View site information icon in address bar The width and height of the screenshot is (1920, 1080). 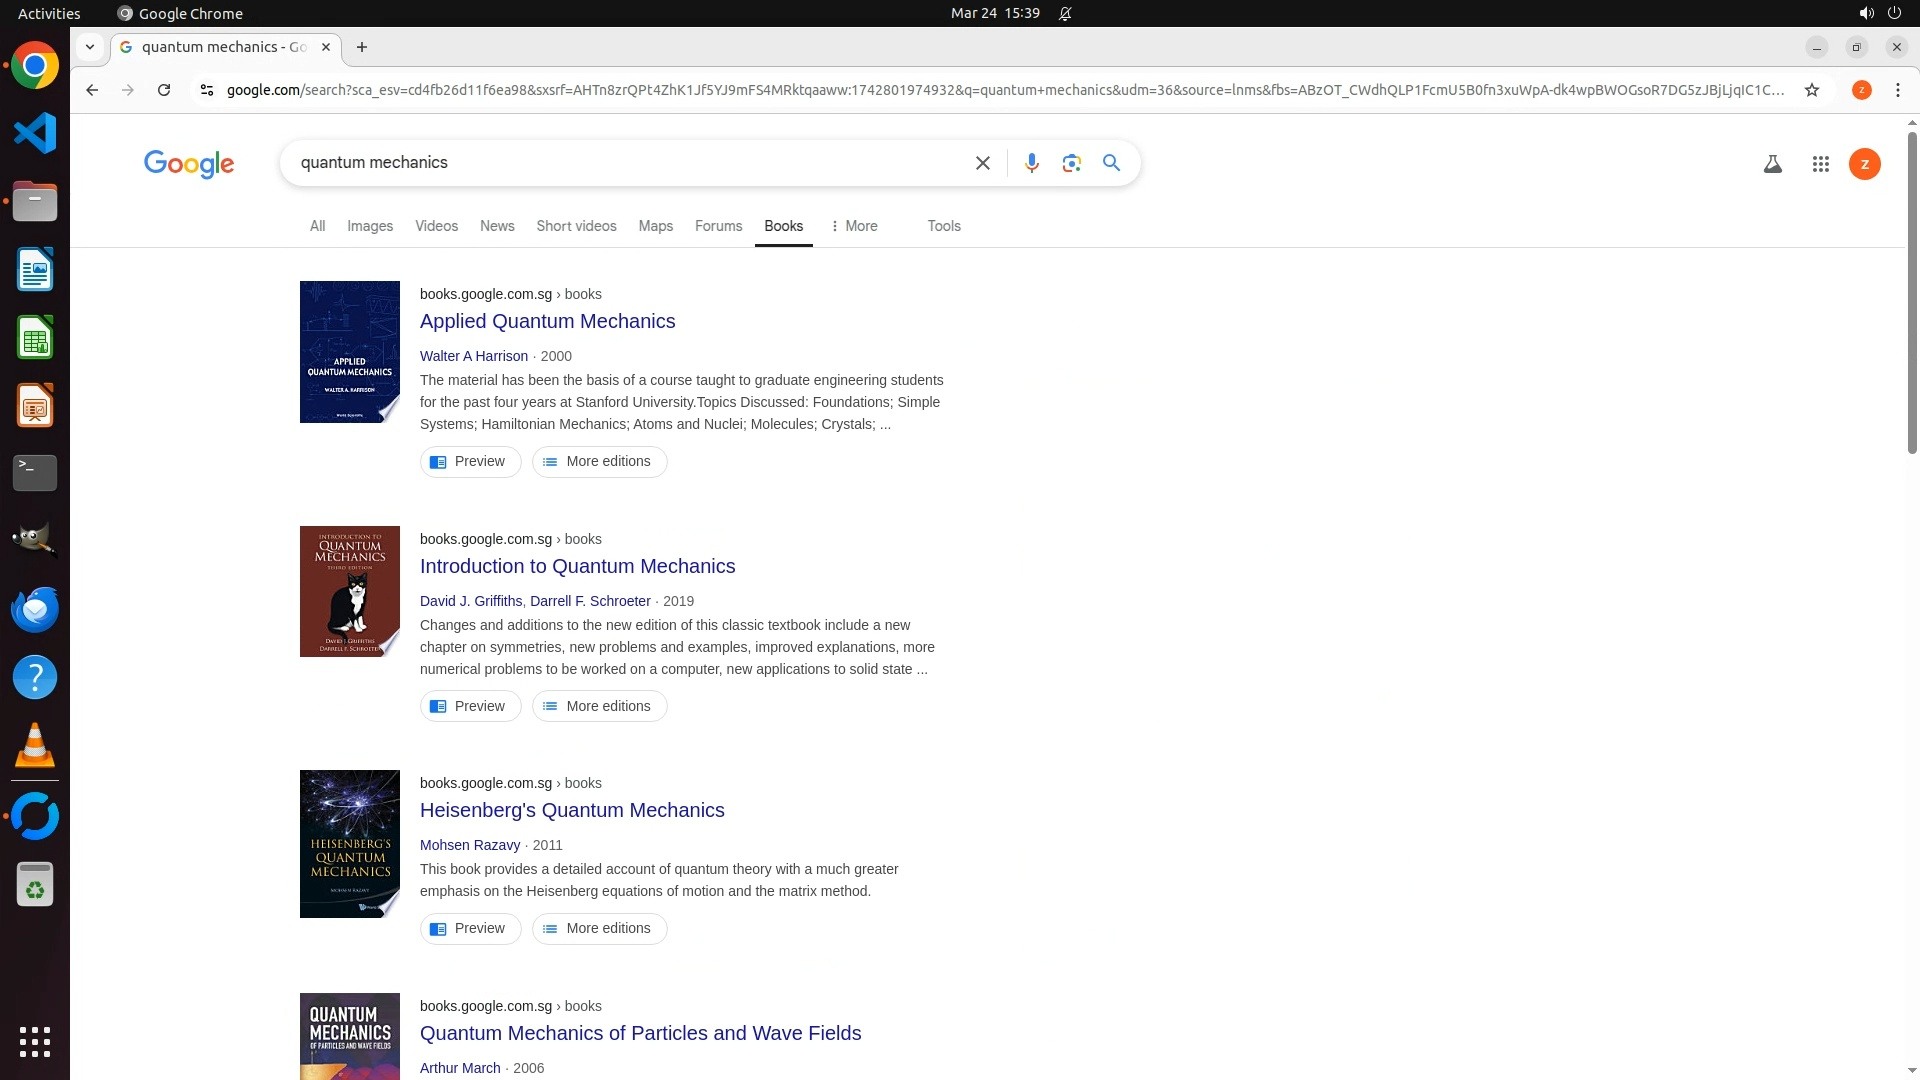(207, 90)
